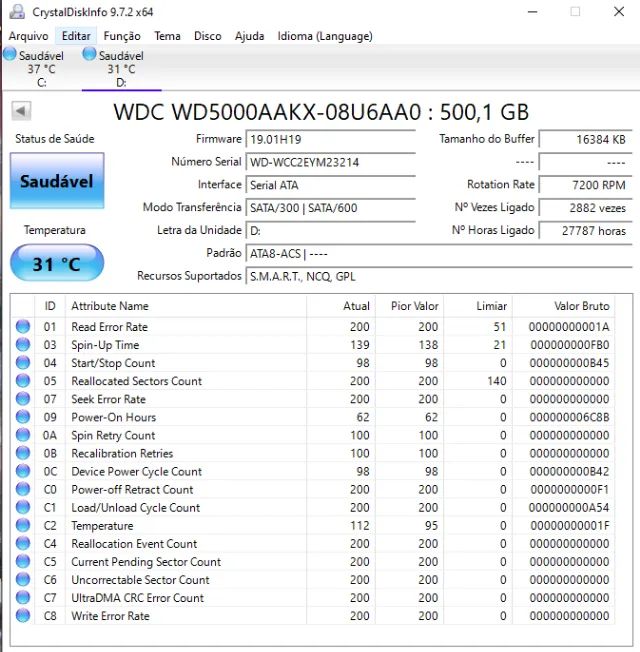This screenshot has width=640, height=652.
Task: Click the power-on hours field 27787 horas
Action: tap(586, 231)
